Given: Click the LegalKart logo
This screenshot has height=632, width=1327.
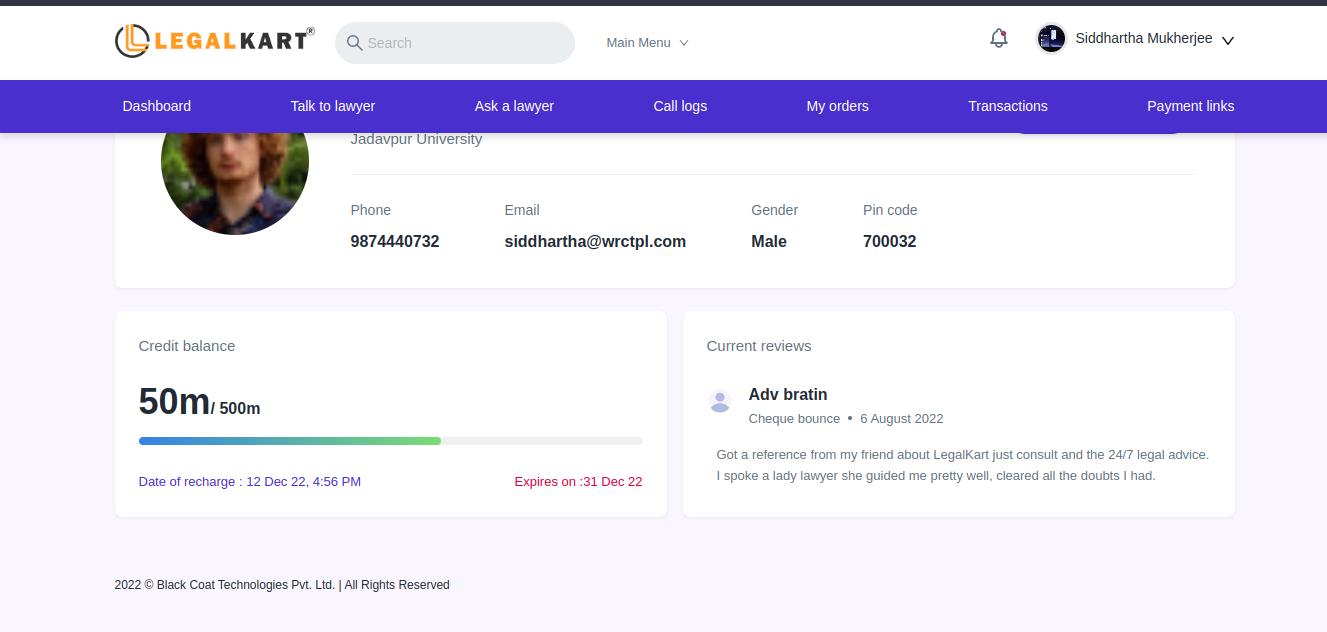Looking at the screenshot, I should point(214,41).
